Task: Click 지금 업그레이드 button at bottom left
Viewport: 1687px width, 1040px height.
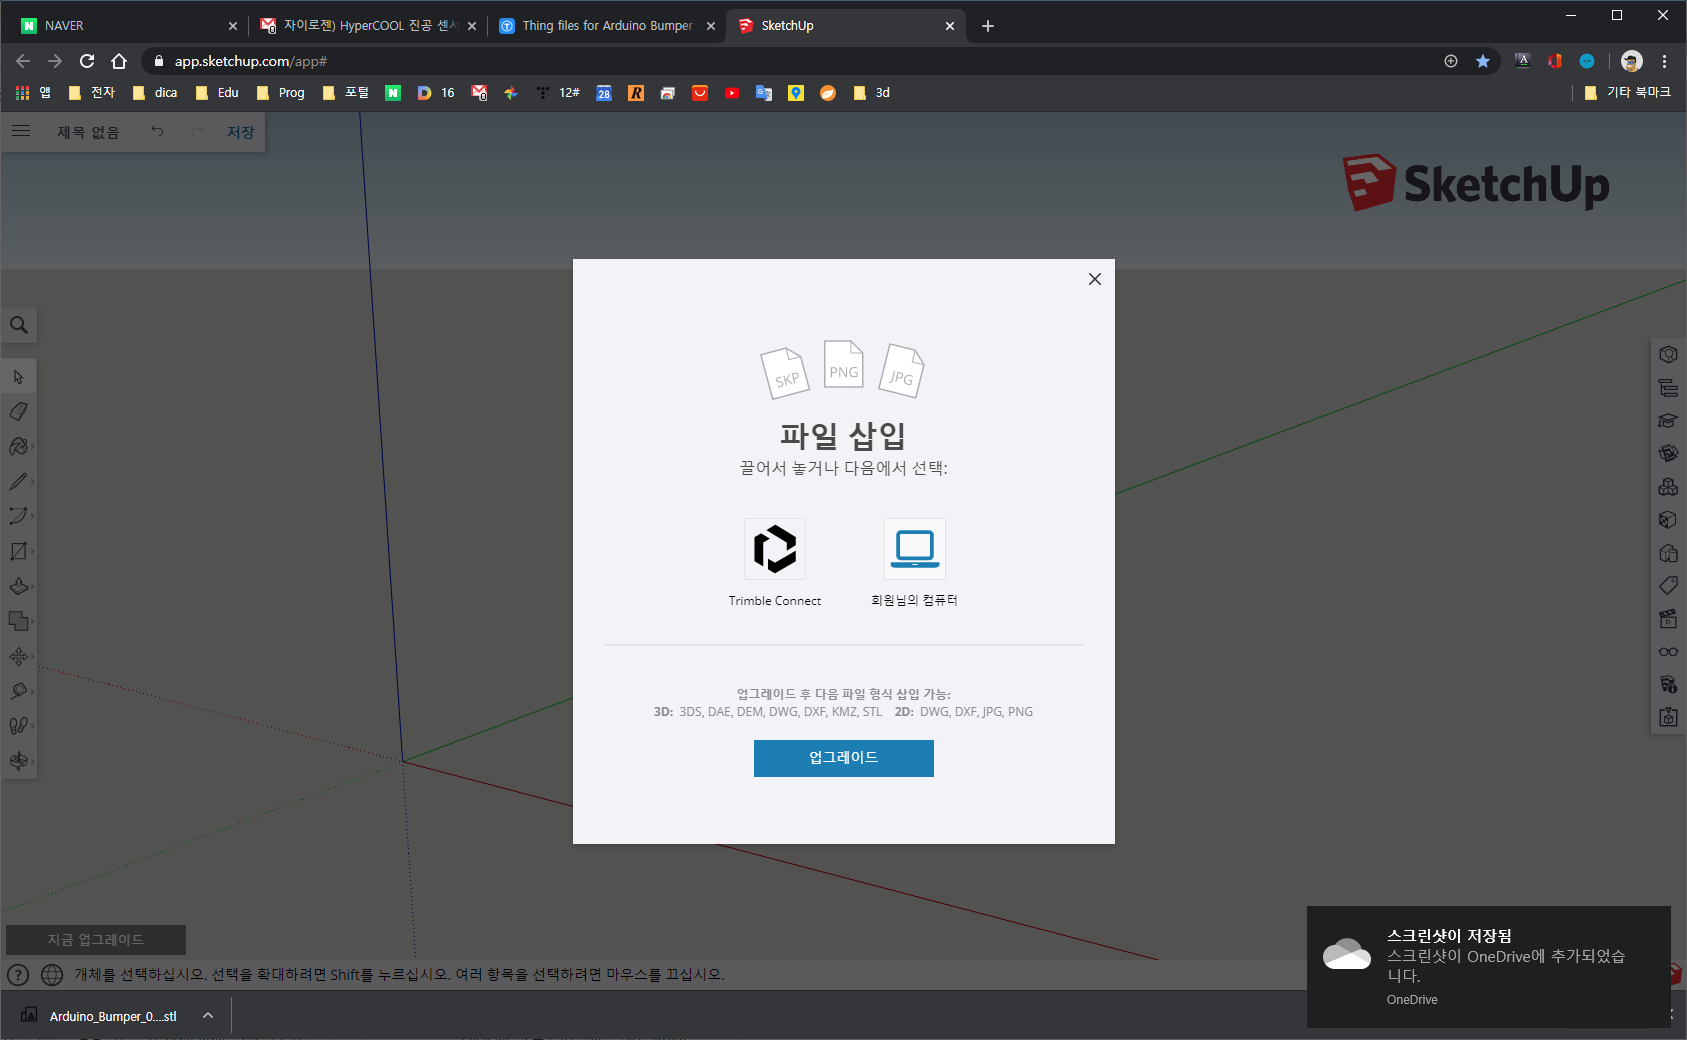Action: click(x=96, y=940)
